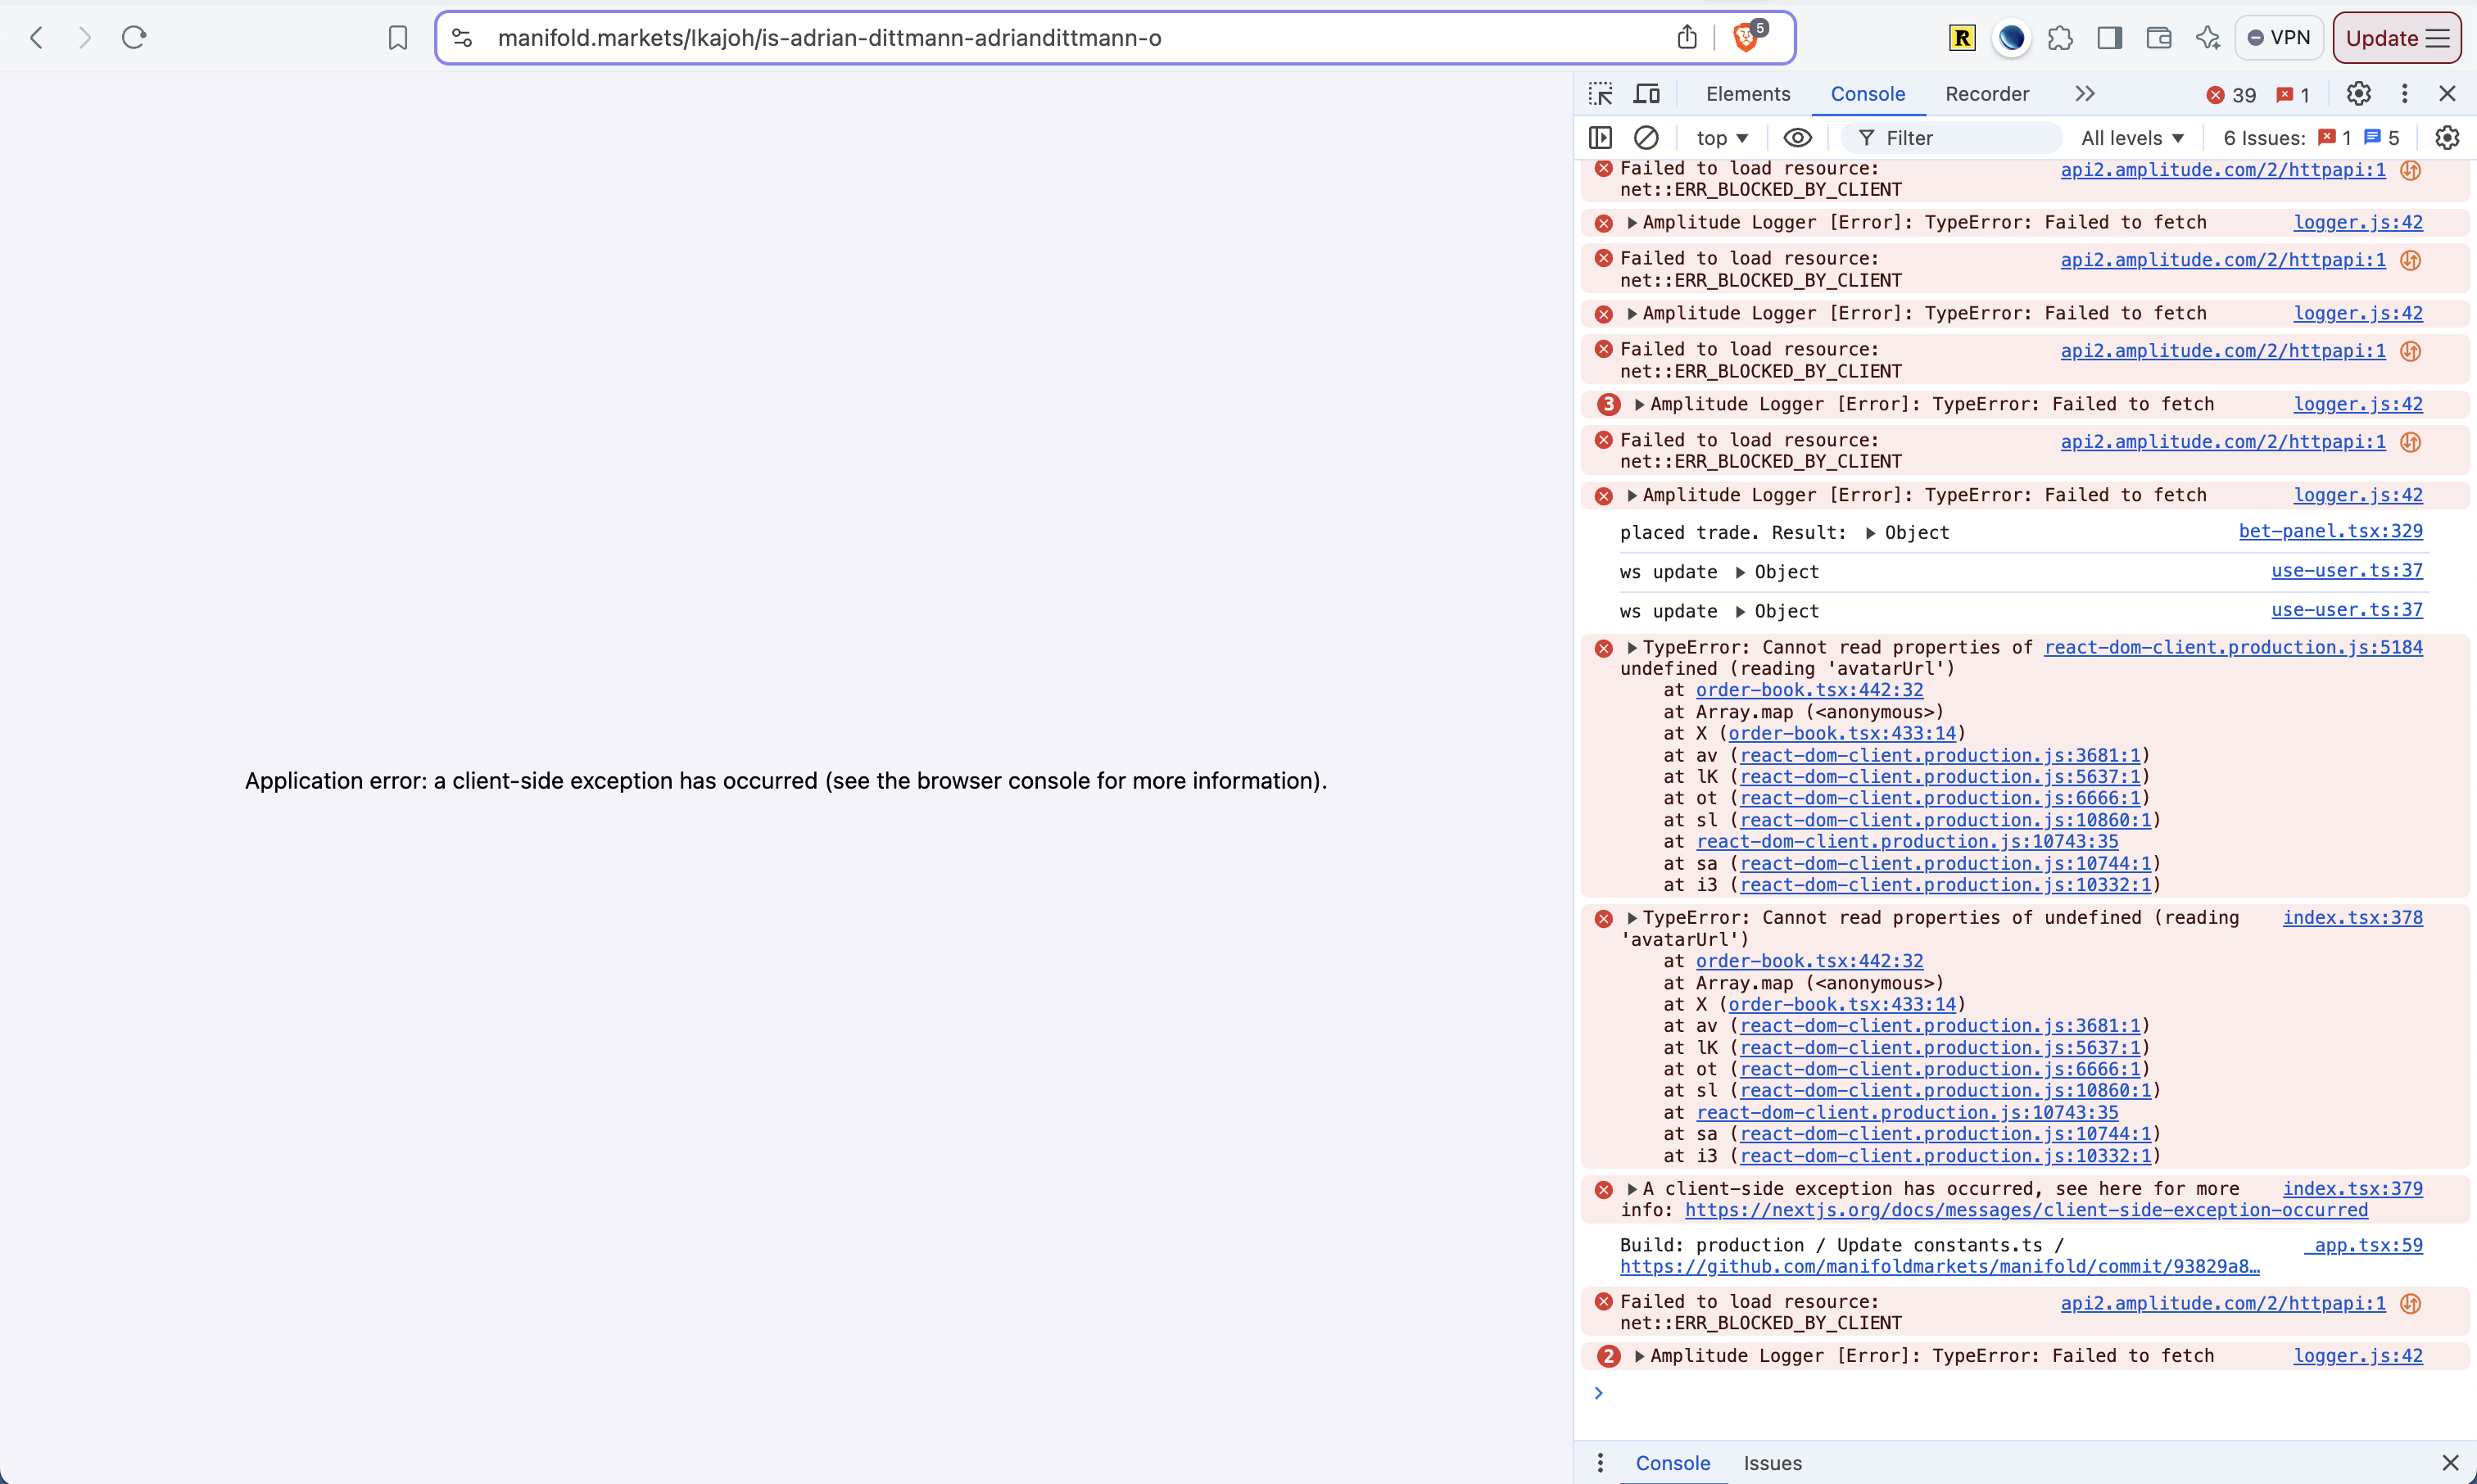Open topmost api2.amplitude.com/2/httpapi:1 link

tap(2222, 170)
